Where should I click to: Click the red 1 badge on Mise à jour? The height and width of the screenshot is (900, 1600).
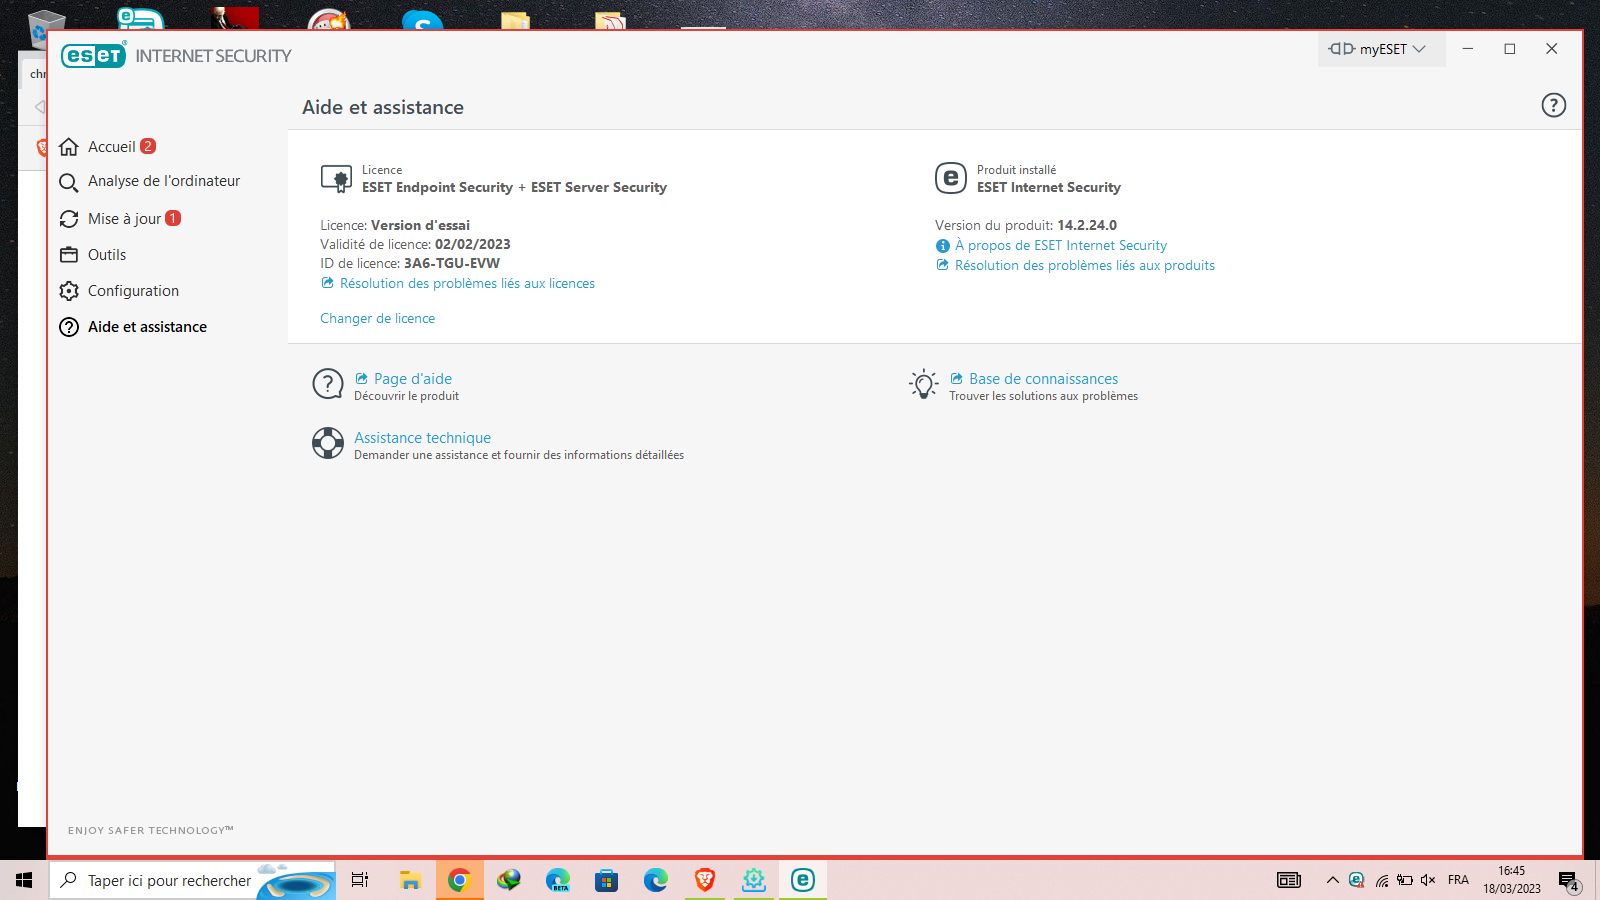(x=173, y=218)
